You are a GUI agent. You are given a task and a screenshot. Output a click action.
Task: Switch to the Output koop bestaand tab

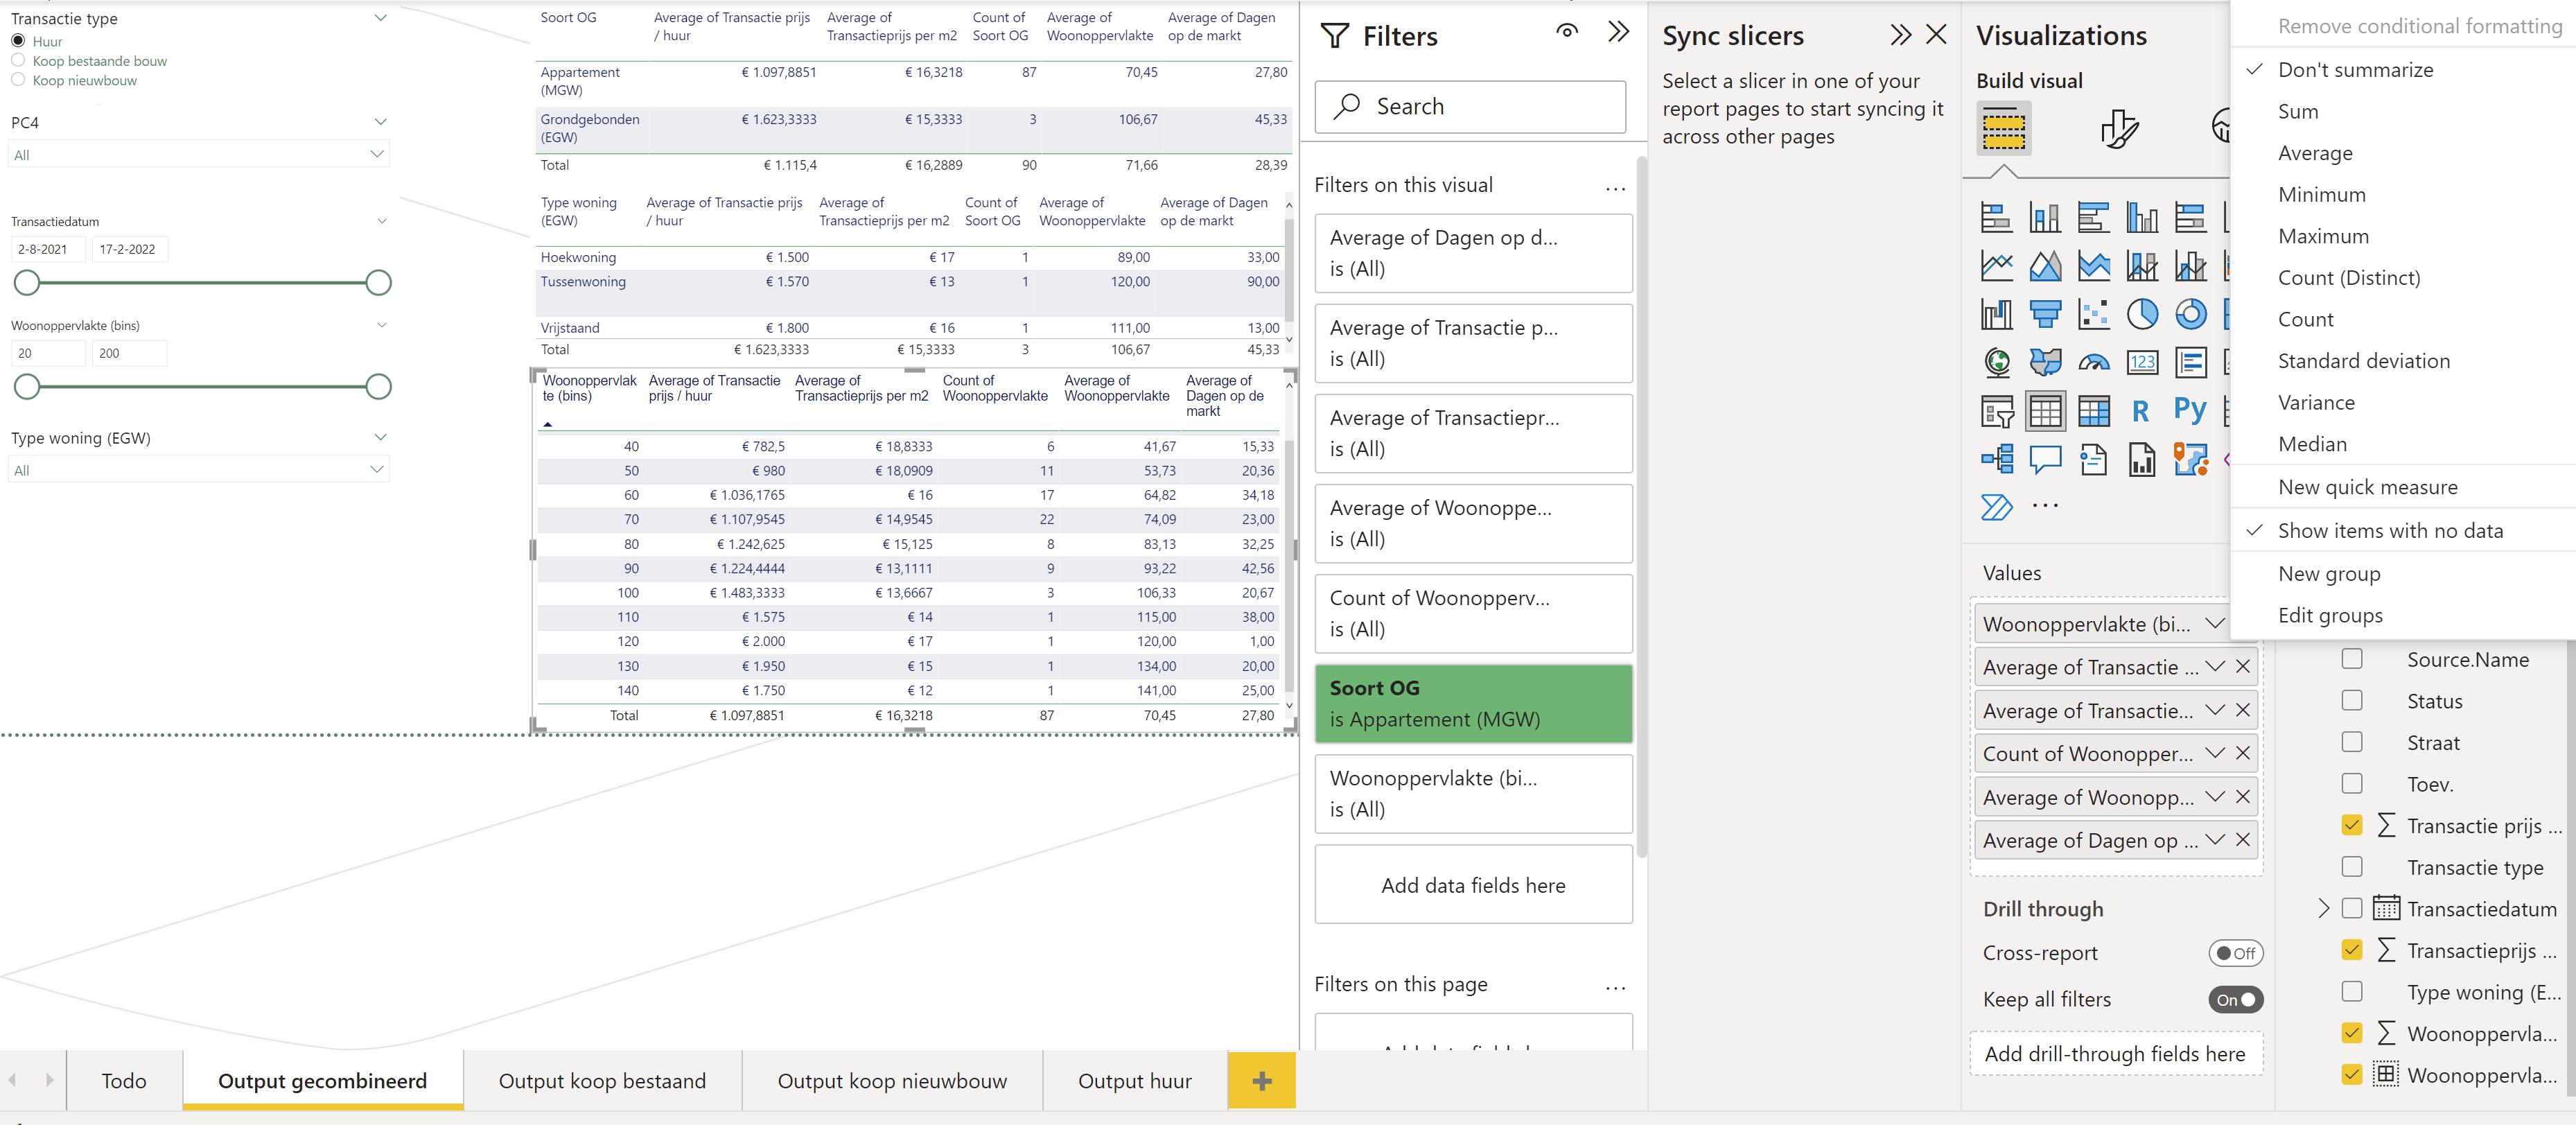click(602, 1080)
